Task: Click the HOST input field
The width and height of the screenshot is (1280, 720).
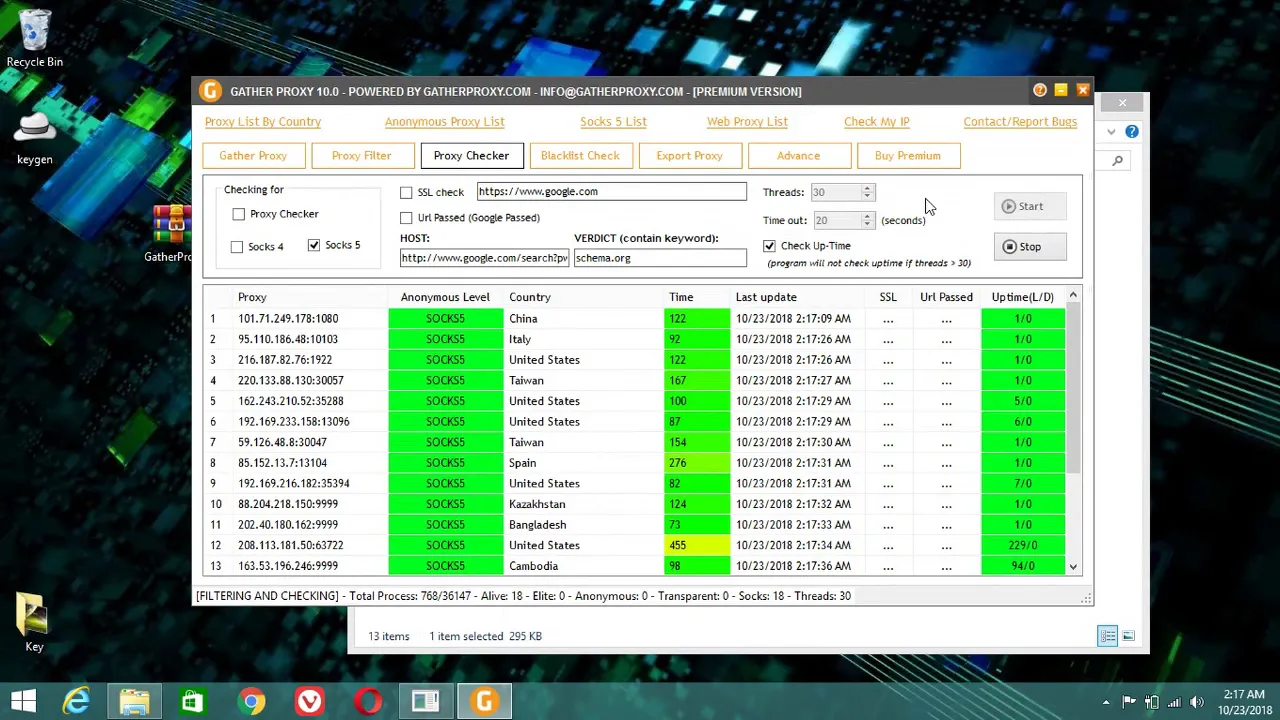Action: (x=485, y=258)
